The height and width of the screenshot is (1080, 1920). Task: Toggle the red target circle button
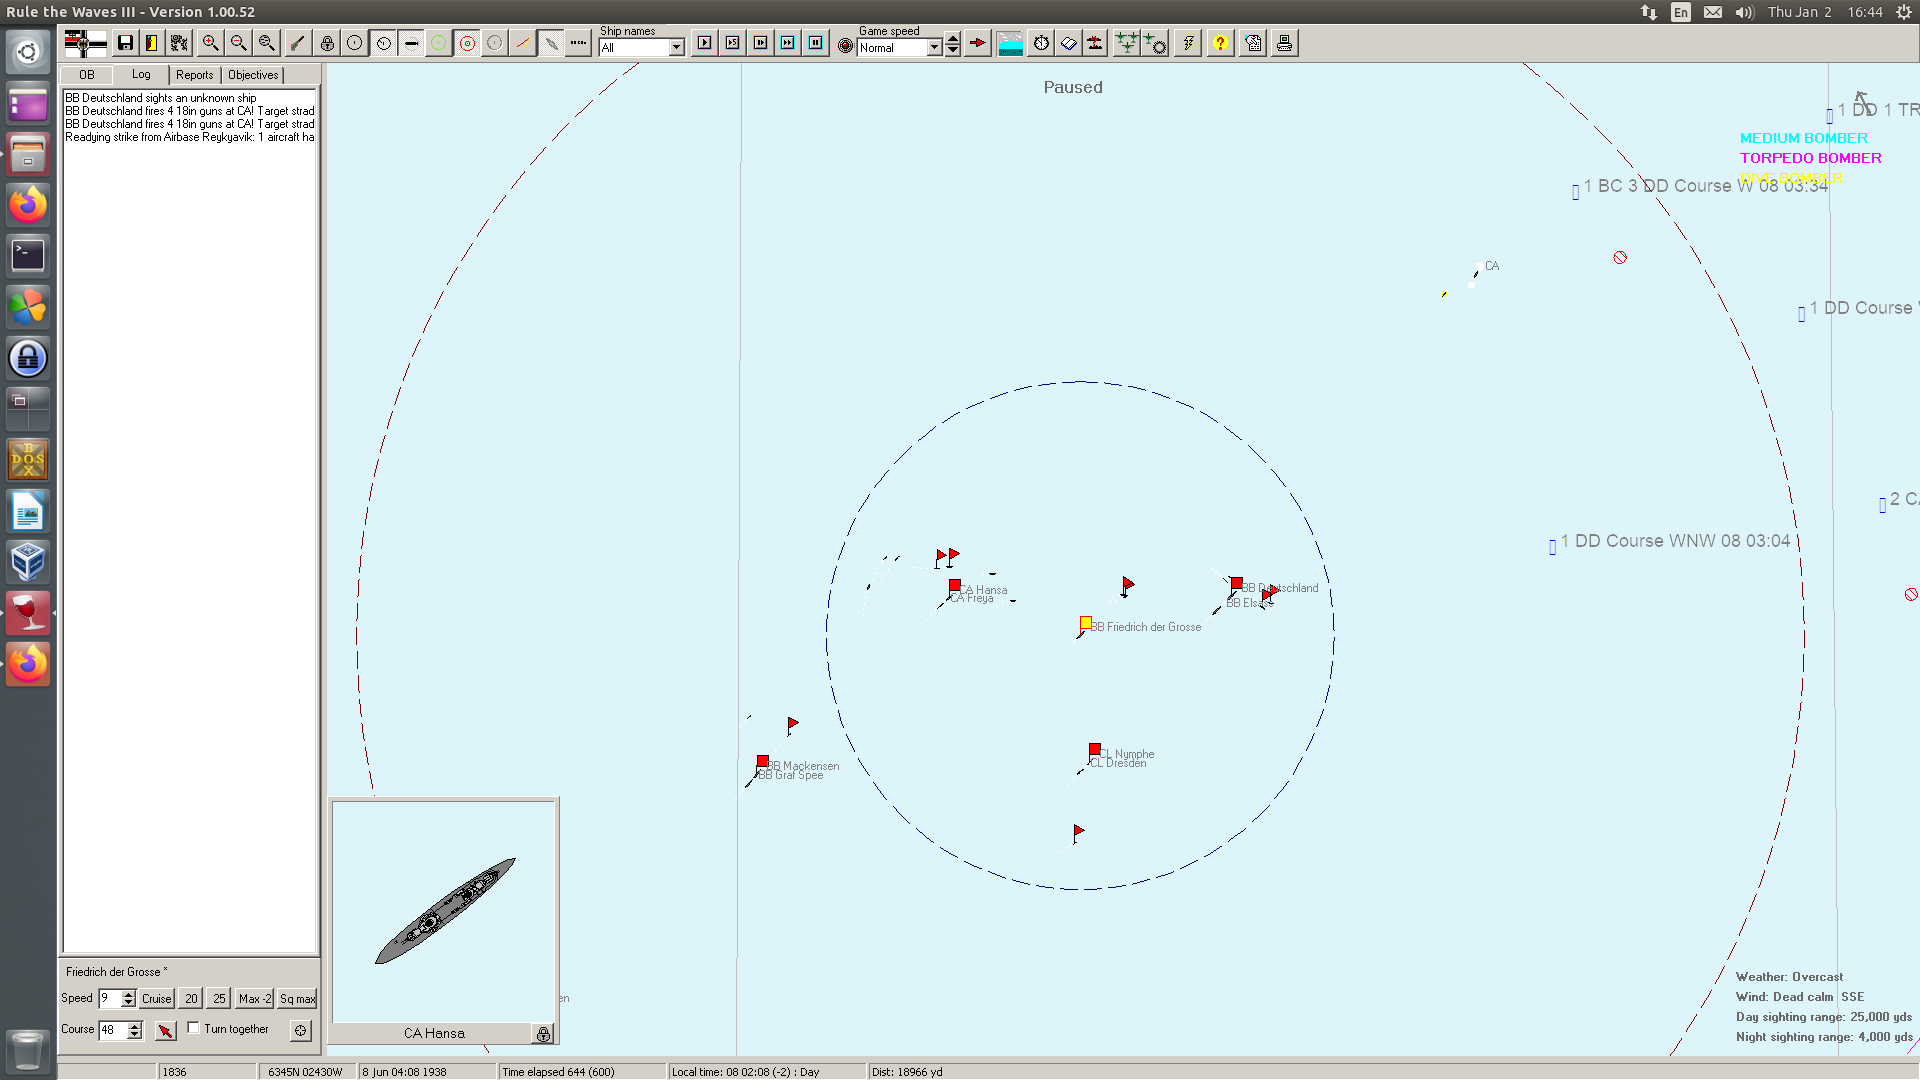coord(467,43)
